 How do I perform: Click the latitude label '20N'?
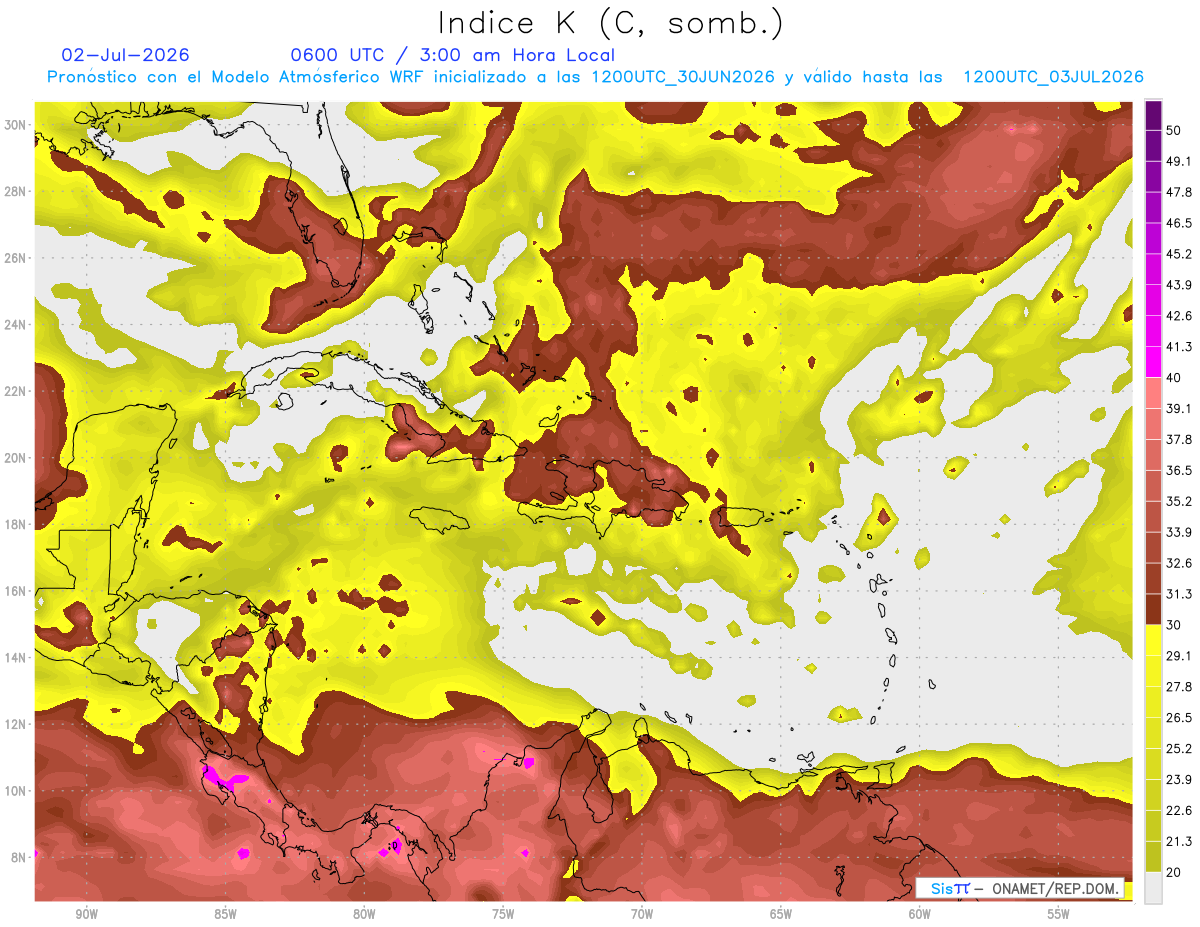coord(15,458)
